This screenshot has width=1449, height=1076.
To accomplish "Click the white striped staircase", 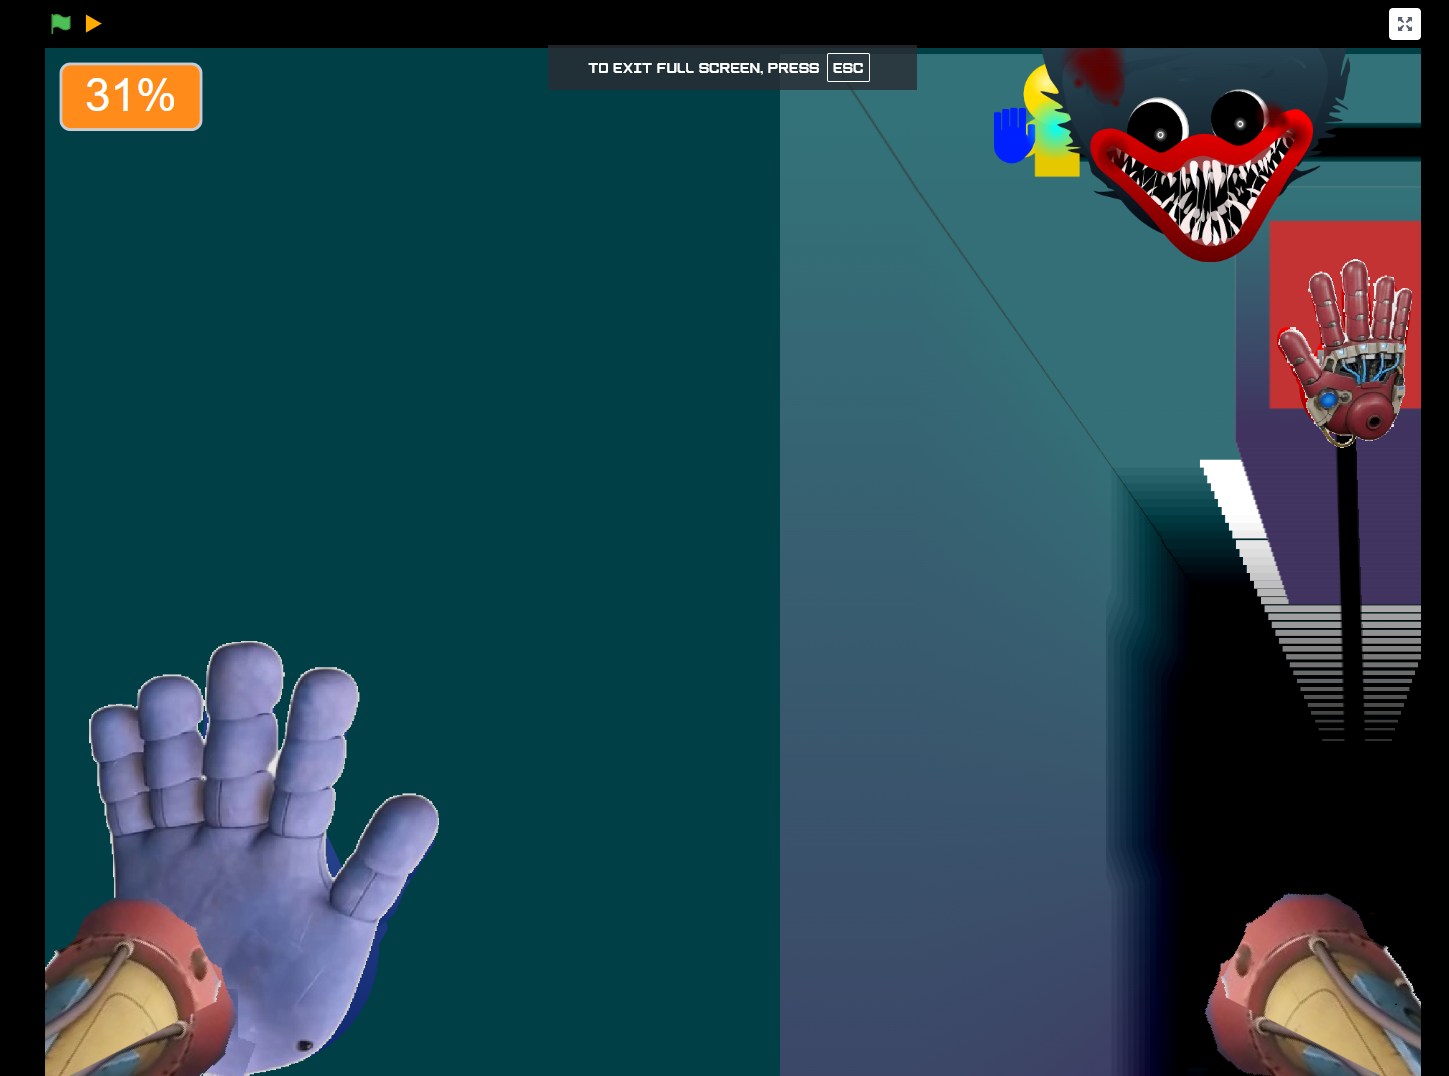I will click(x=1310, y=600).
